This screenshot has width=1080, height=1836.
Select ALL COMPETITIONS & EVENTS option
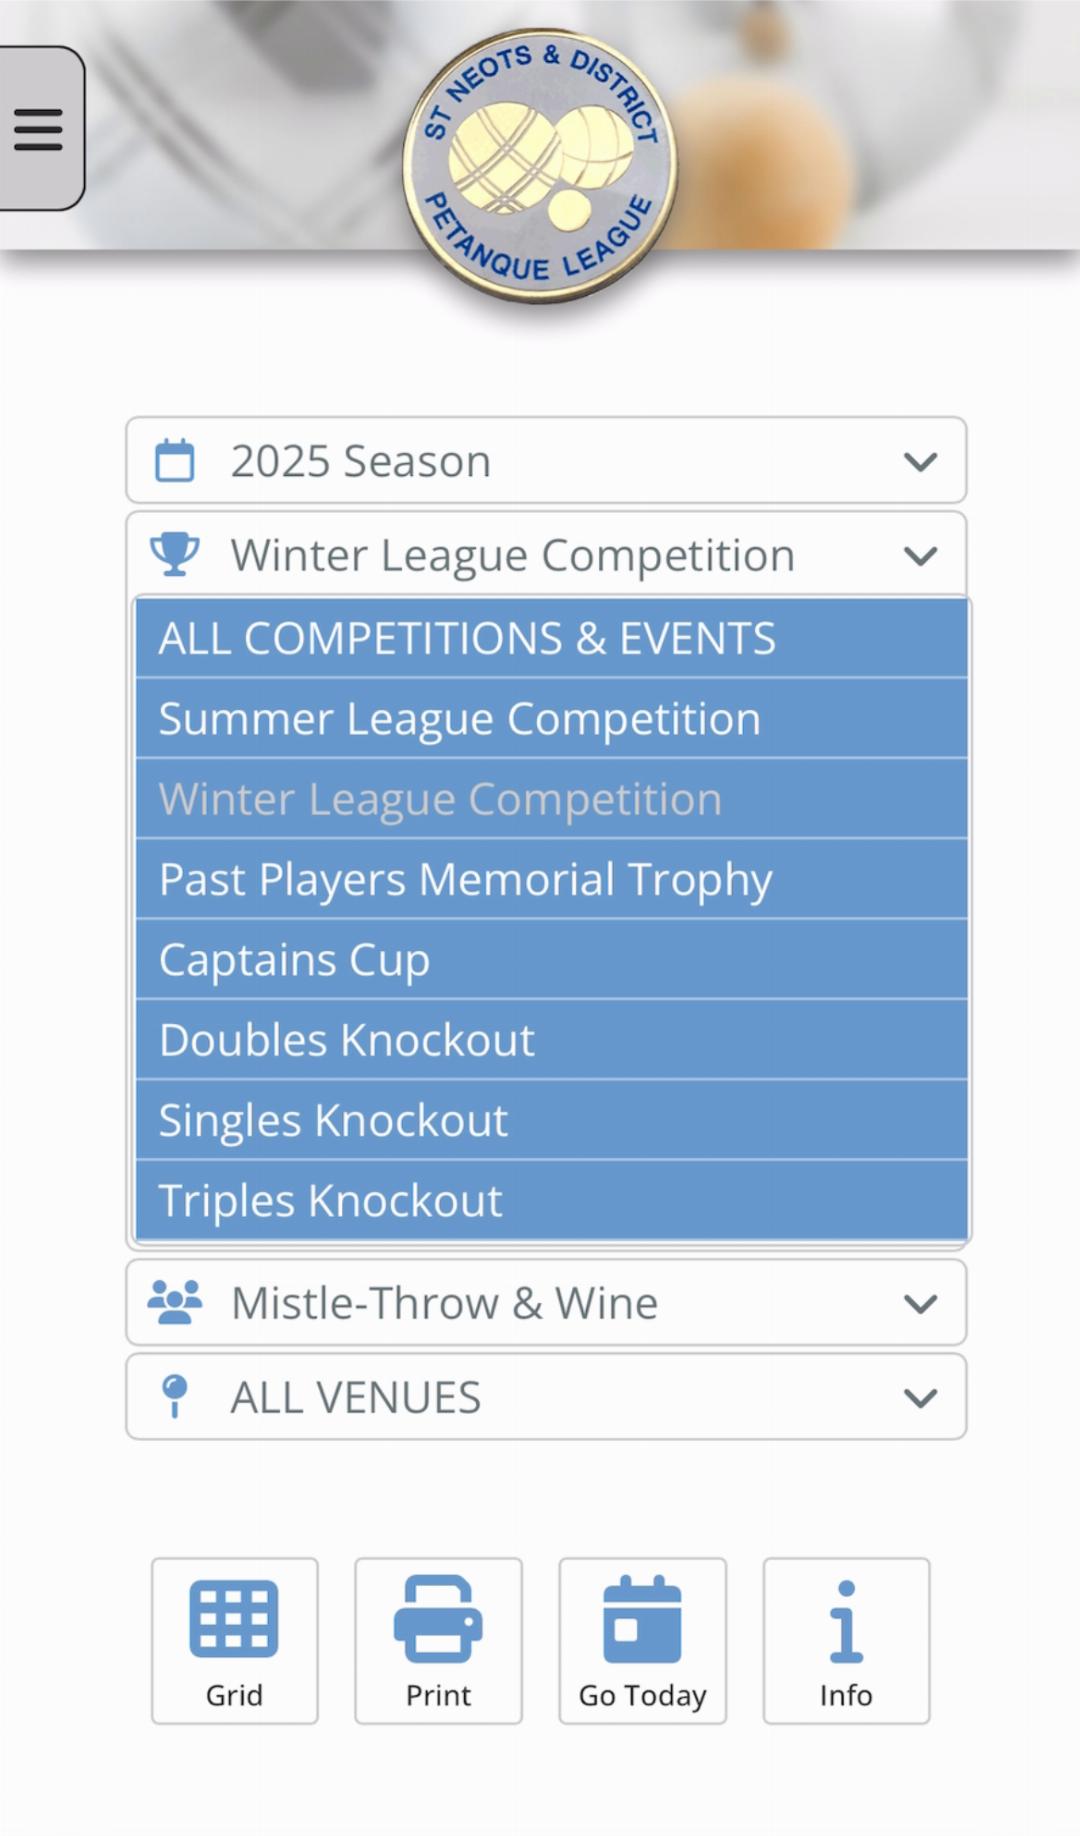coord(551,638)
